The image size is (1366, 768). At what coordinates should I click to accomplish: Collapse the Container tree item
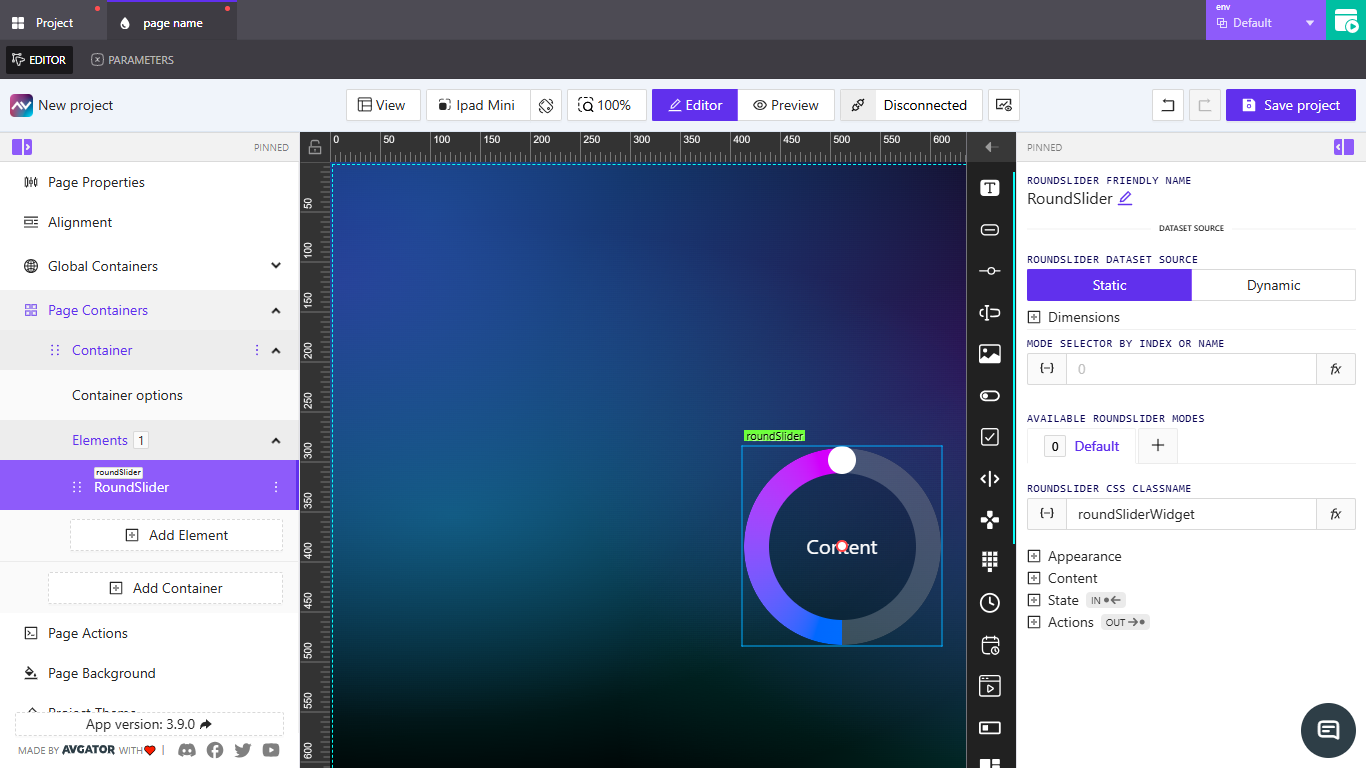click(x=277, y=350)
